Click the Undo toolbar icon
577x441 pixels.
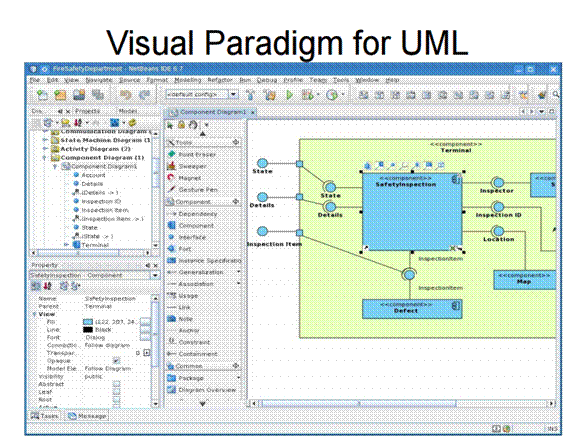coord(125,95)
